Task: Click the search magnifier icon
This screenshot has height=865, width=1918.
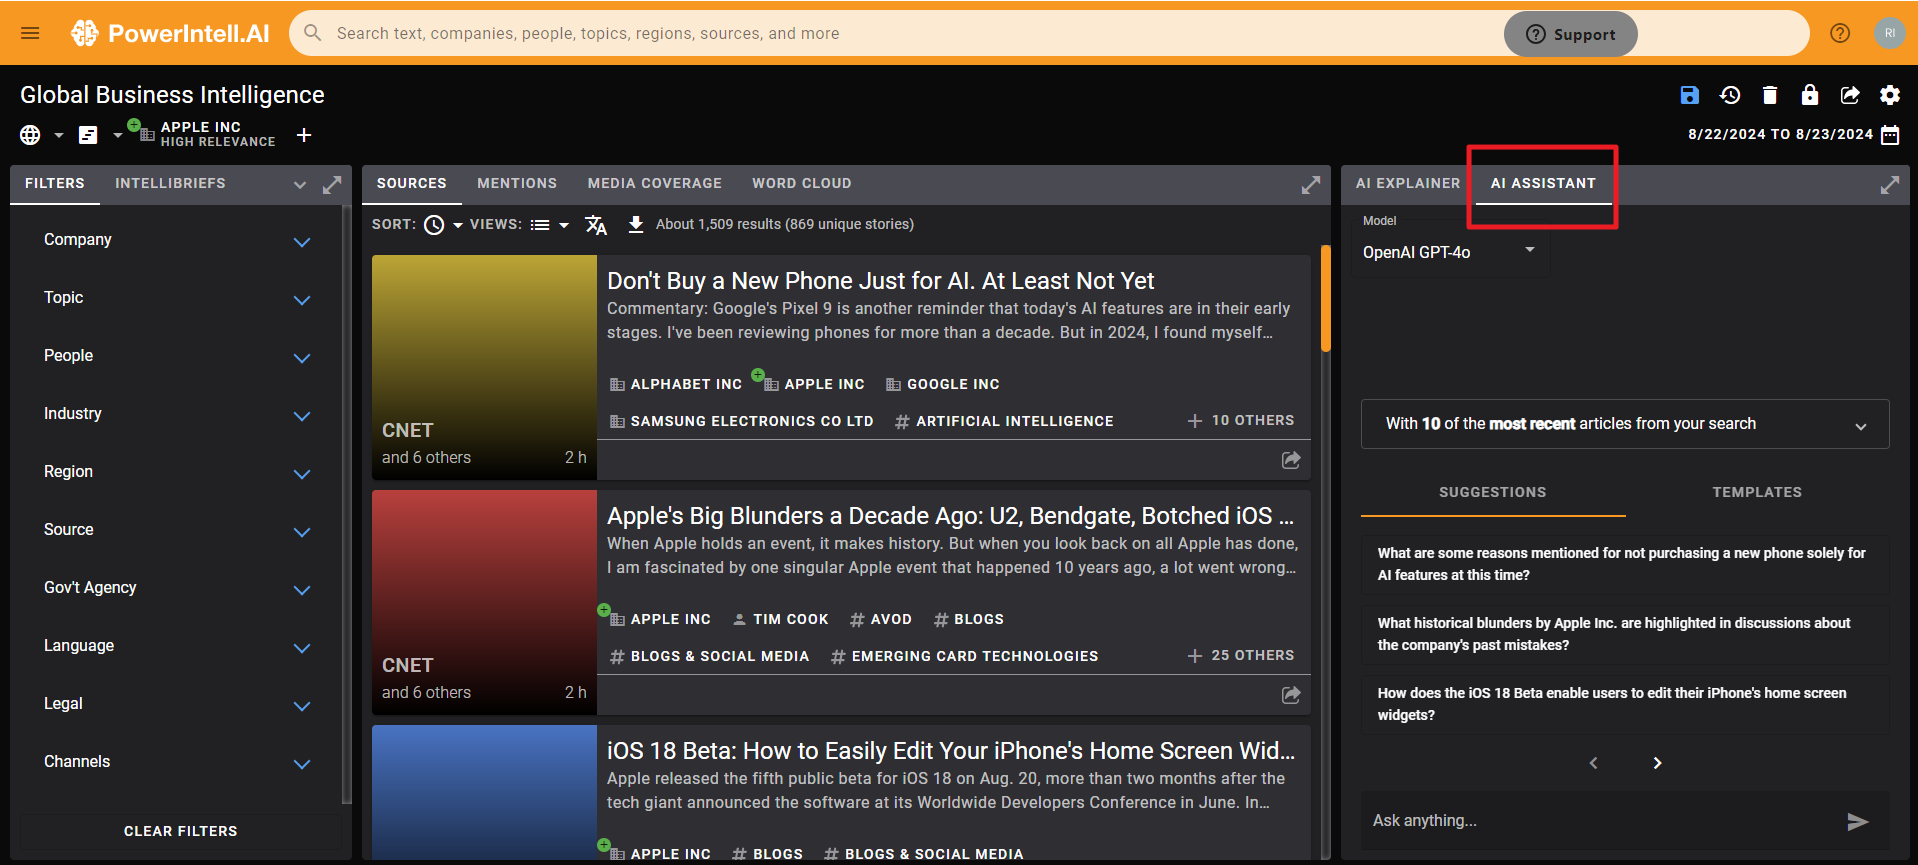Action: 313,33
